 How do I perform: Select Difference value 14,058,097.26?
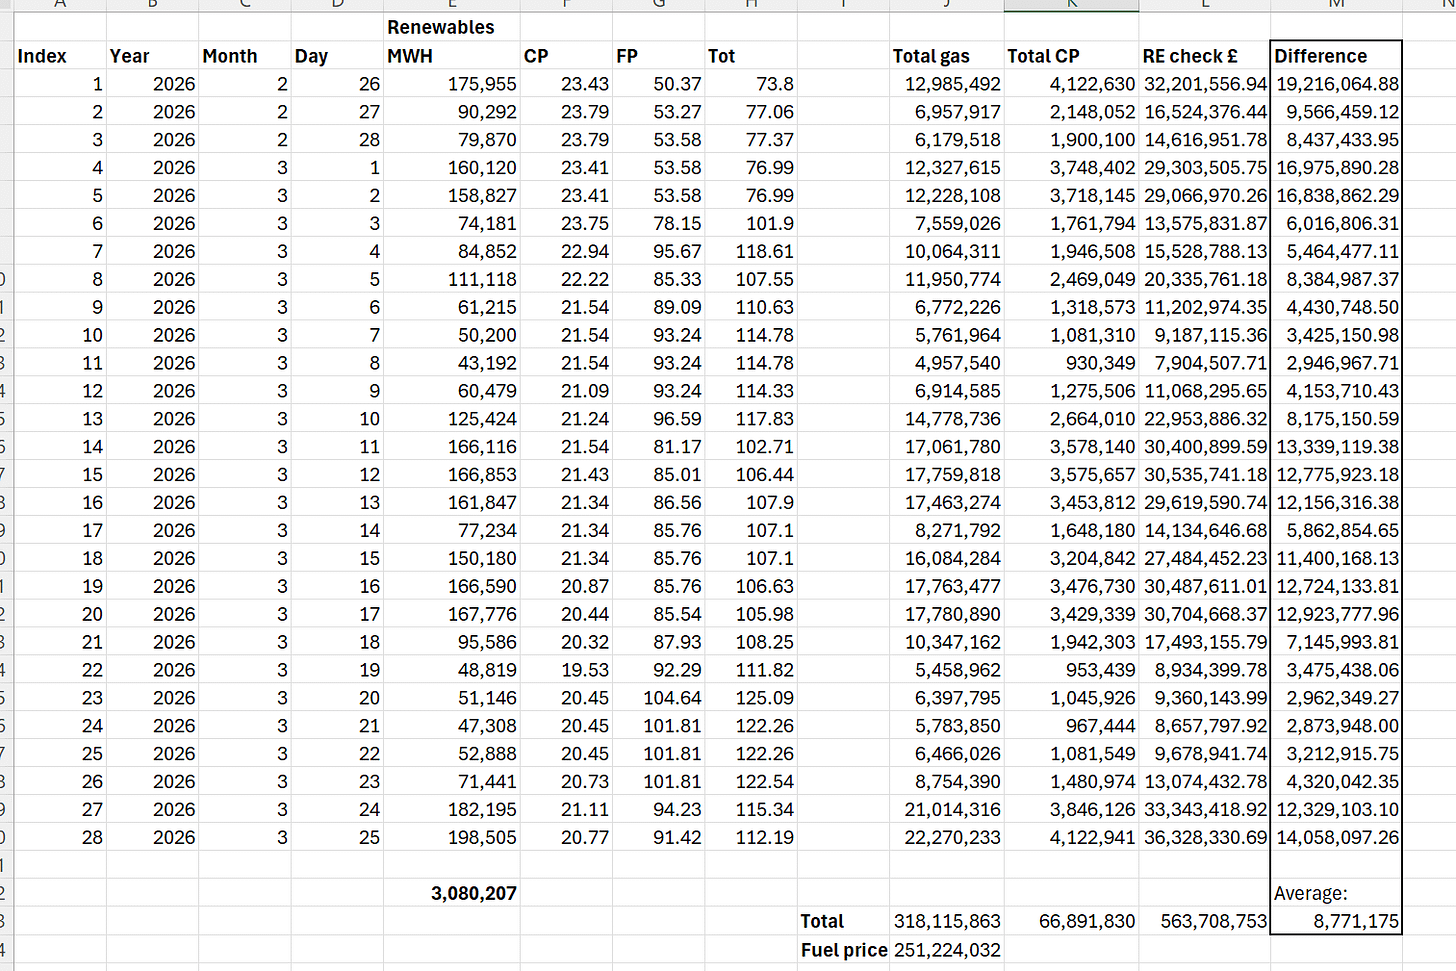point(1336,837)
